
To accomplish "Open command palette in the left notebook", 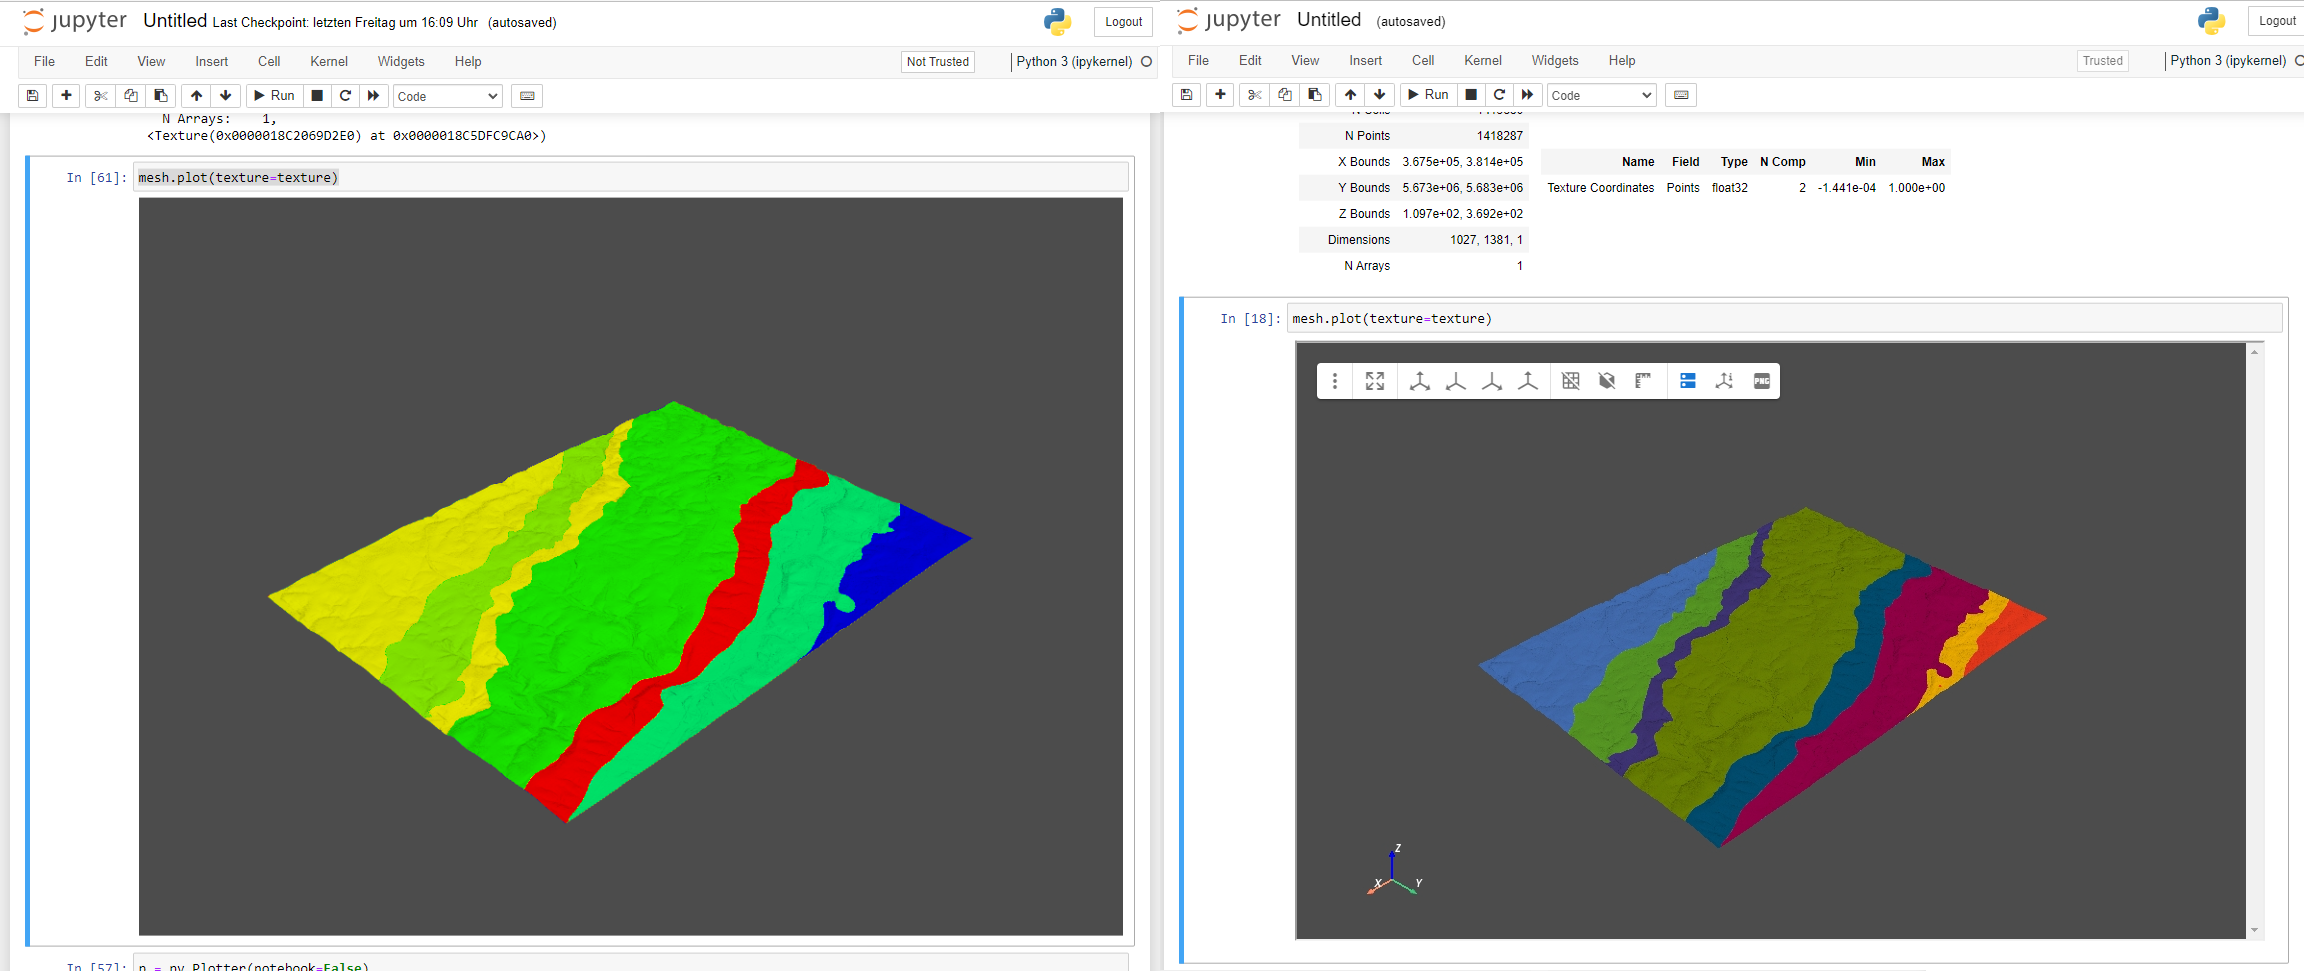I will click(x=527, y=96).
